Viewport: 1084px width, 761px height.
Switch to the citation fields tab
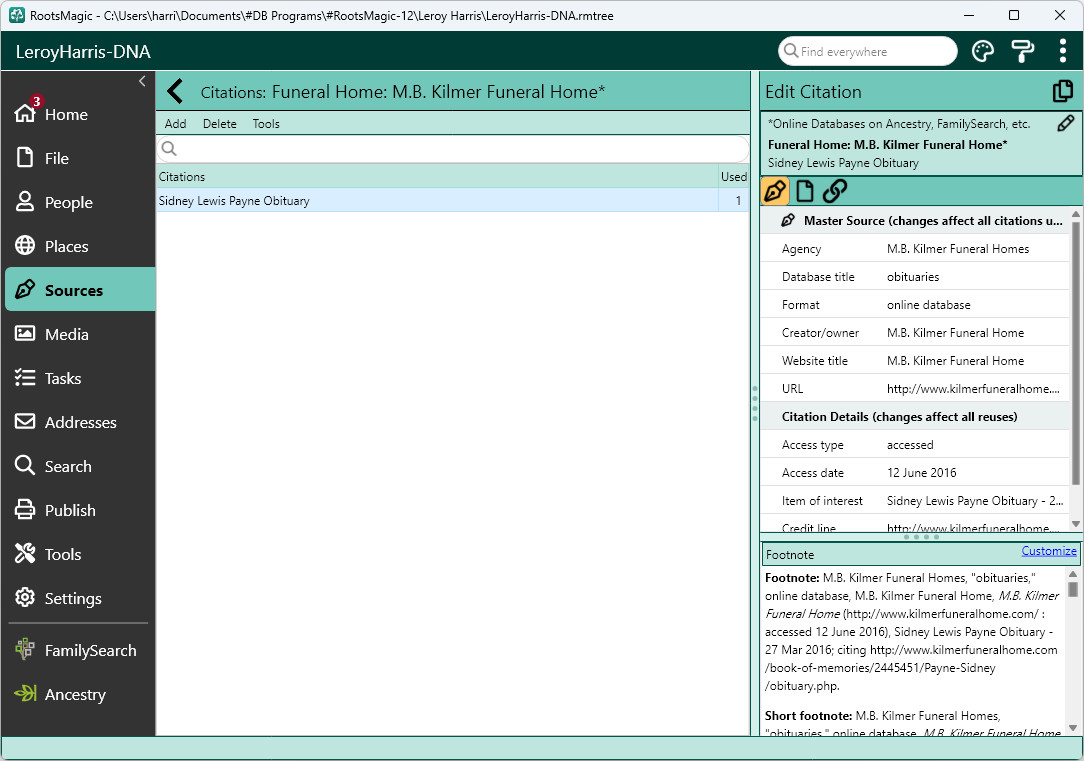tap(775, 190)
